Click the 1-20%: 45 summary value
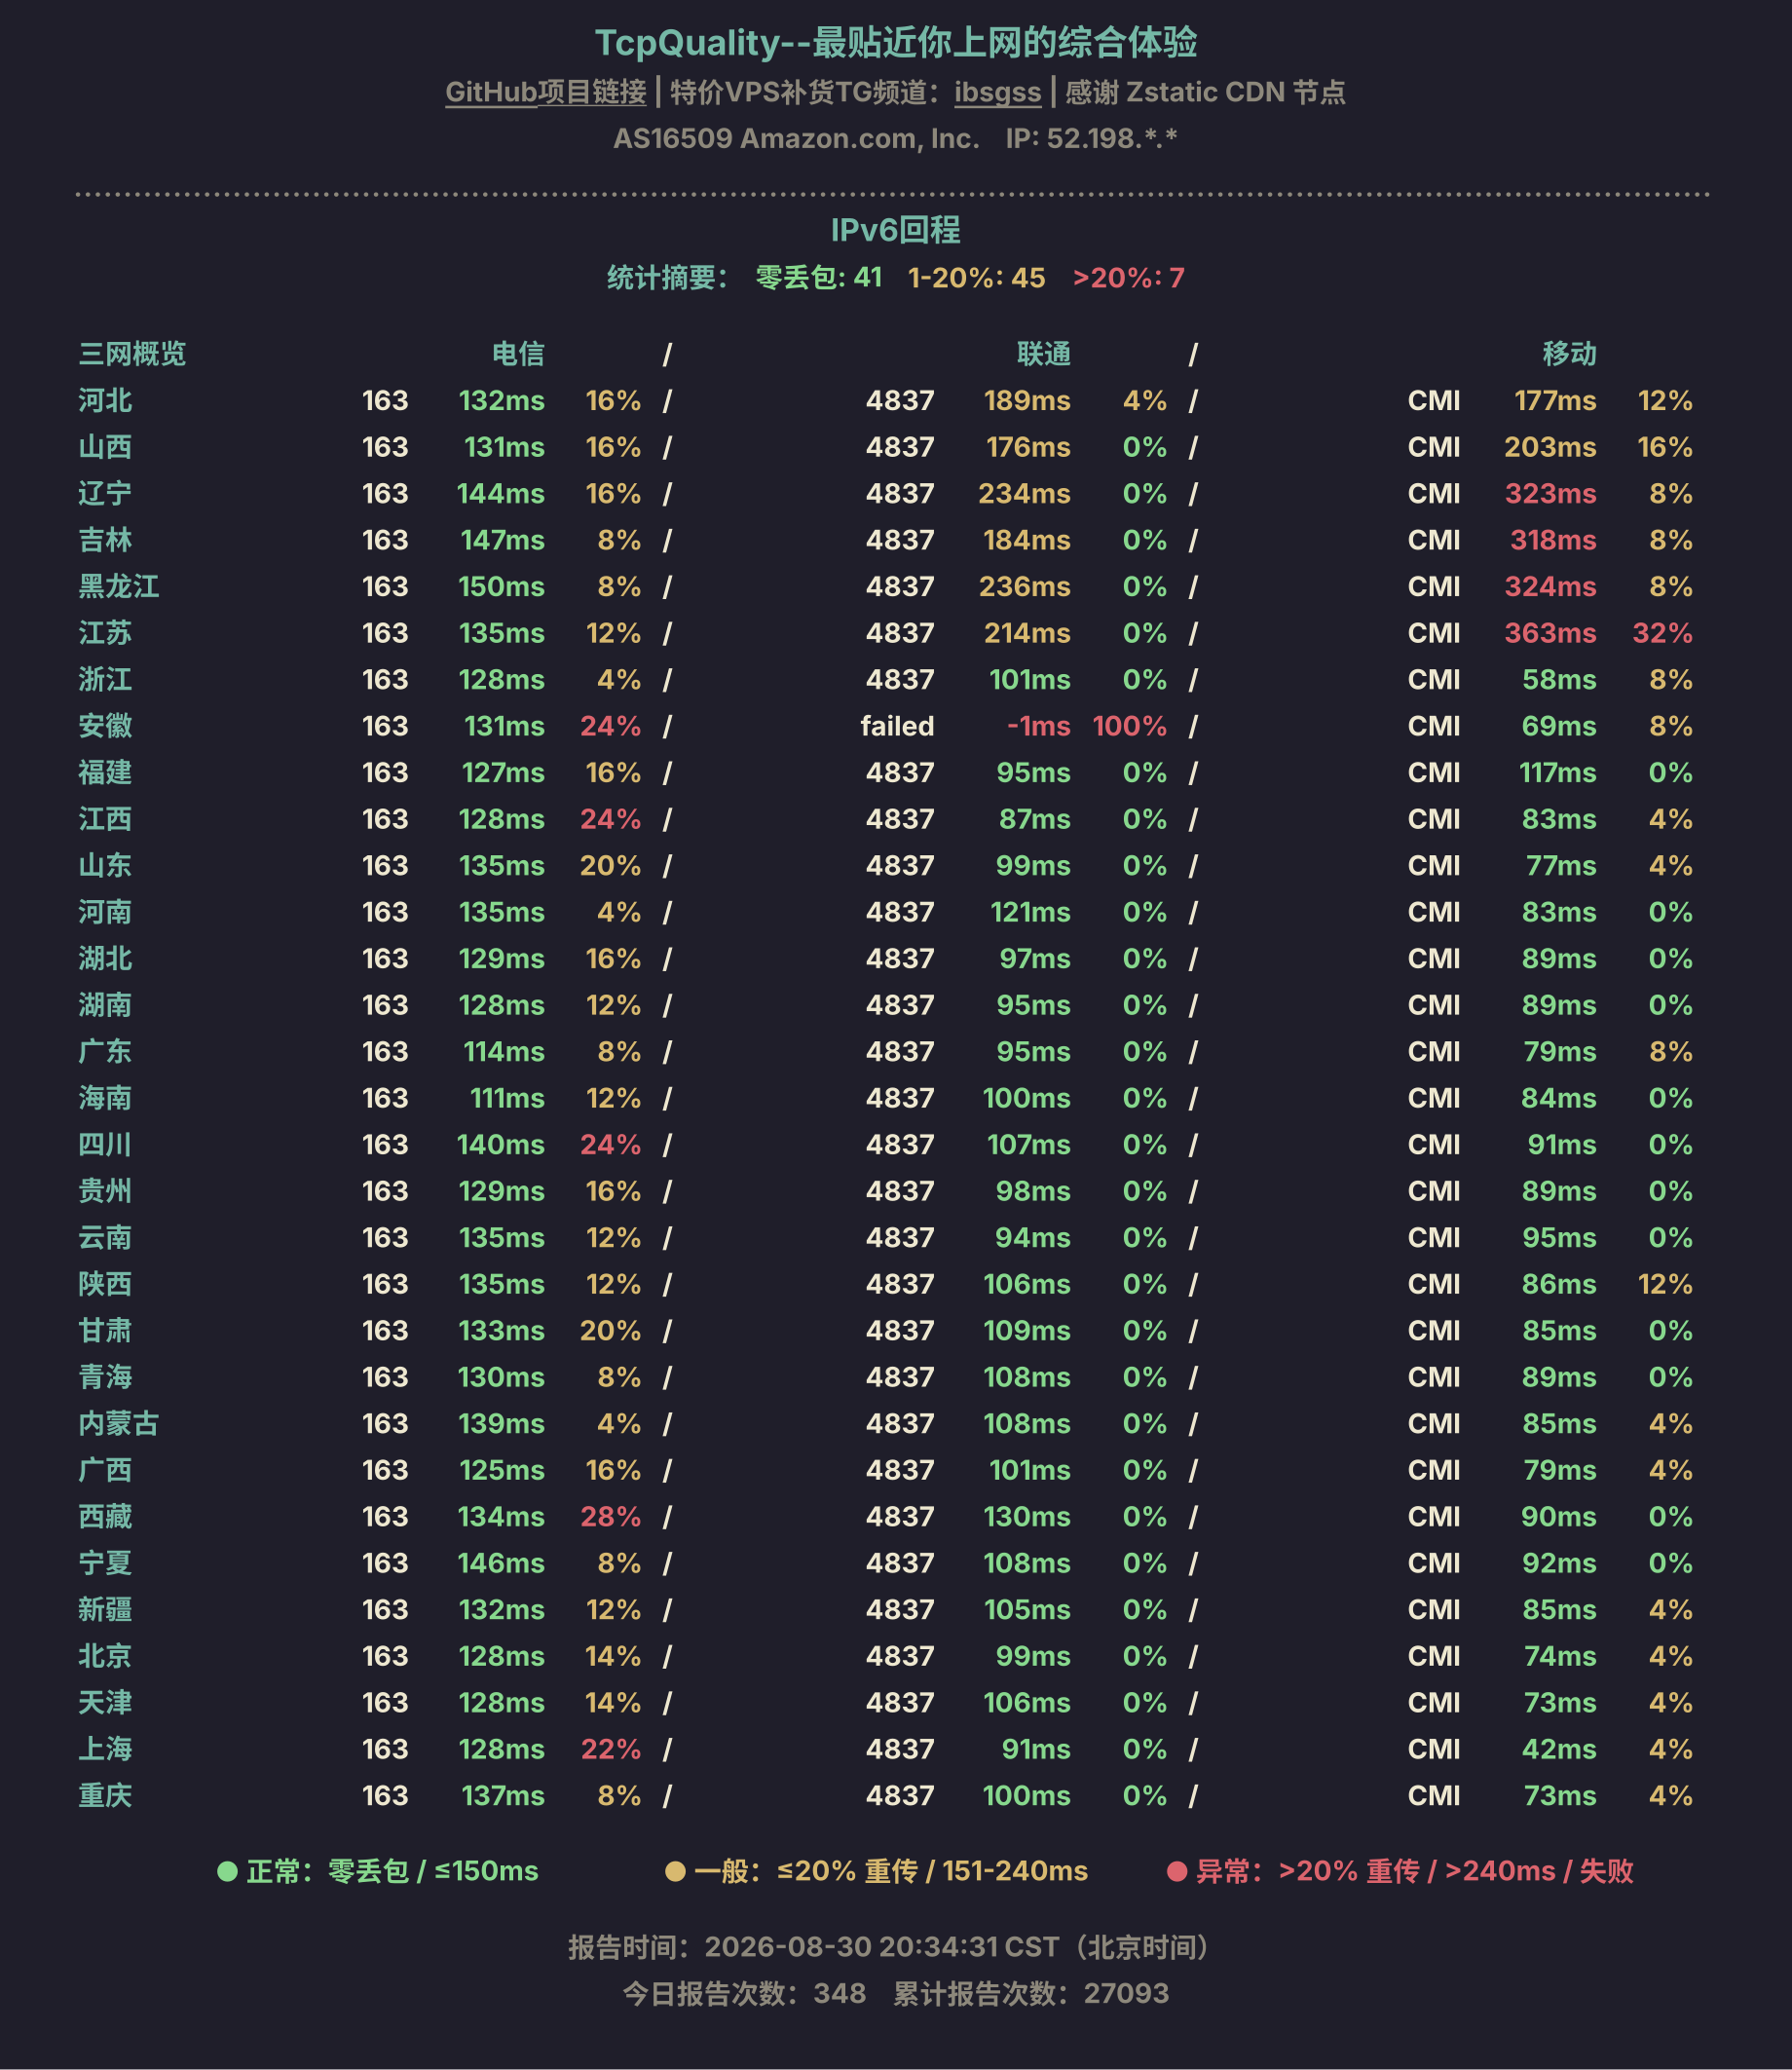 976,277
